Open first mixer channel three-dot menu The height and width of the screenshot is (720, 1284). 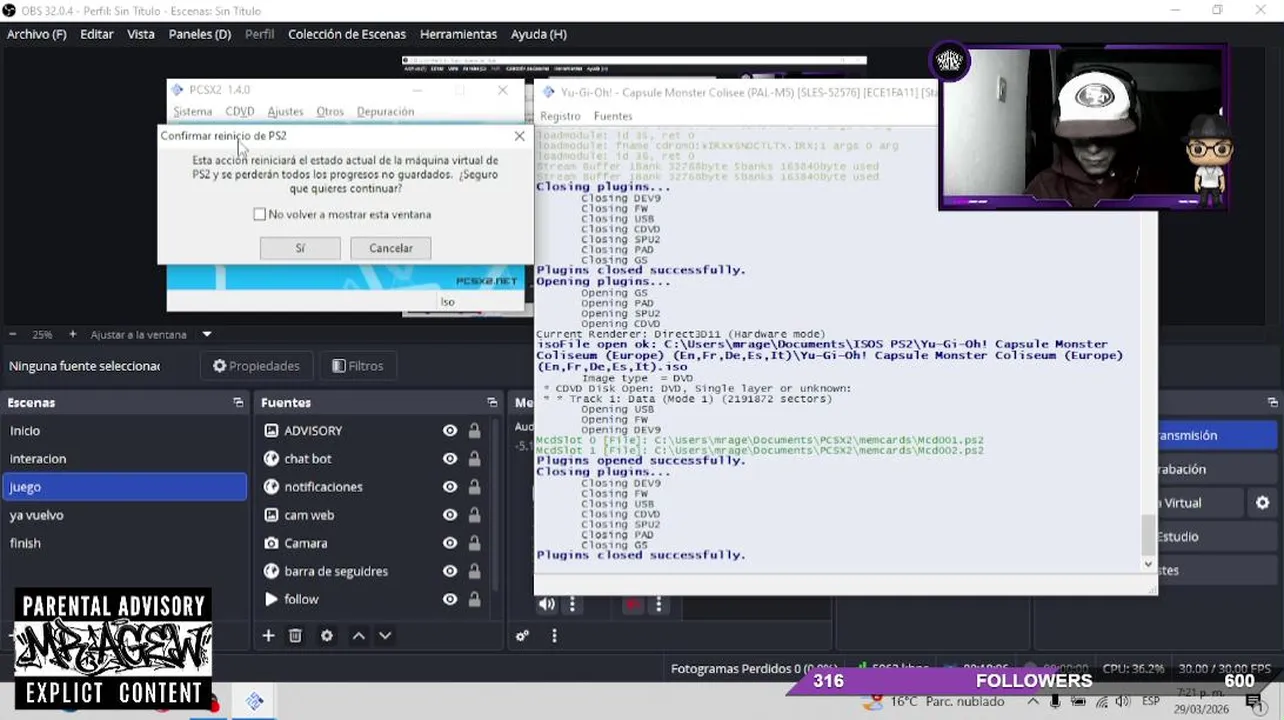[573, 604]
